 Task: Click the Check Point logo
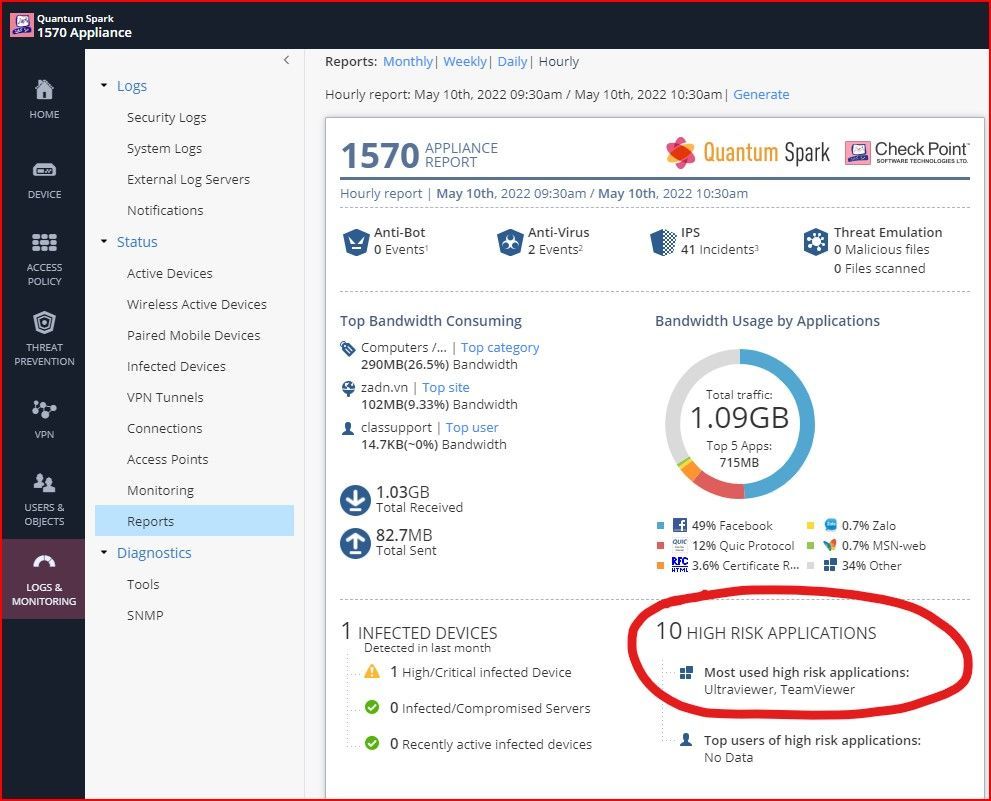click(906, 153)
